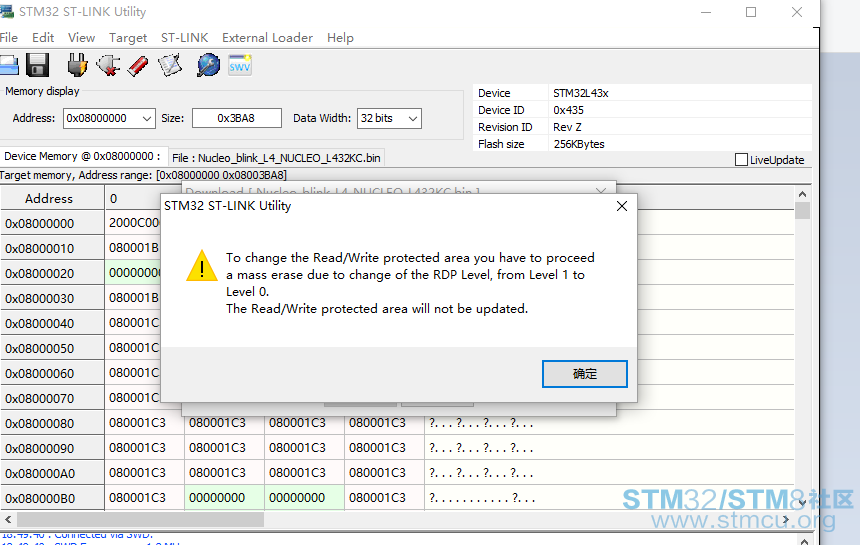Switch to Device Memory @ 0x08000000 tab
The height and width of the screenshot is (545, 860).
pos(82,156)
